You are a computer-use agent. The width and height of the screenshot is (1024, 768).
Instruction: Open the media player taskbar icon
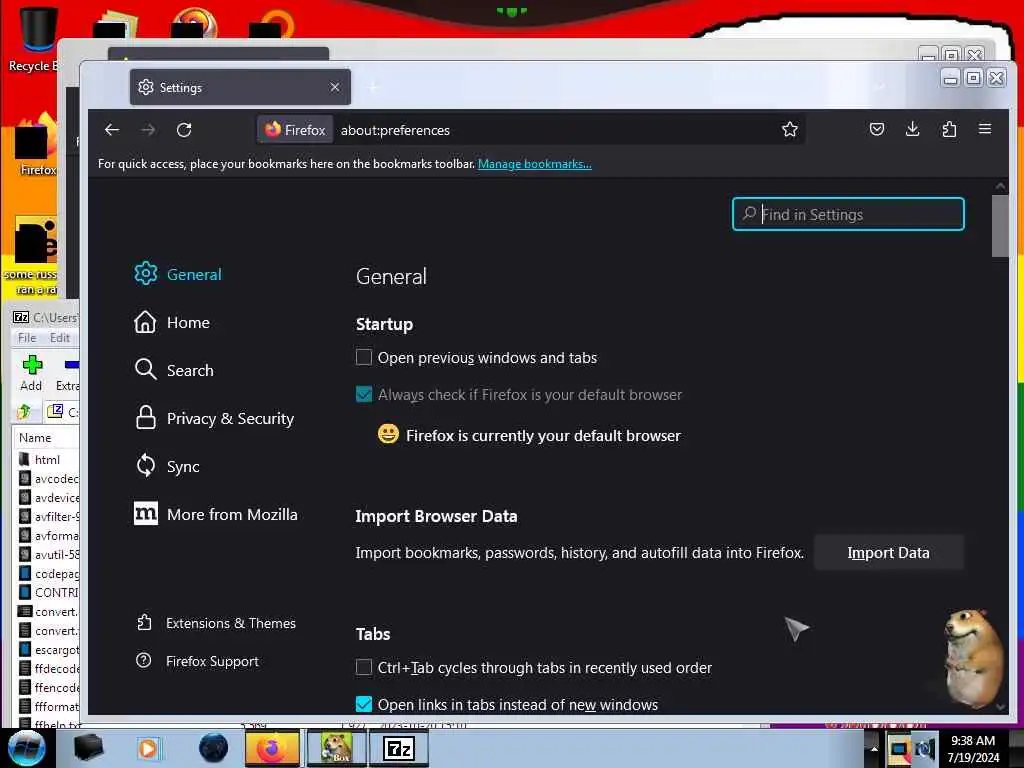pyautogui.click(x=148, y=748)
